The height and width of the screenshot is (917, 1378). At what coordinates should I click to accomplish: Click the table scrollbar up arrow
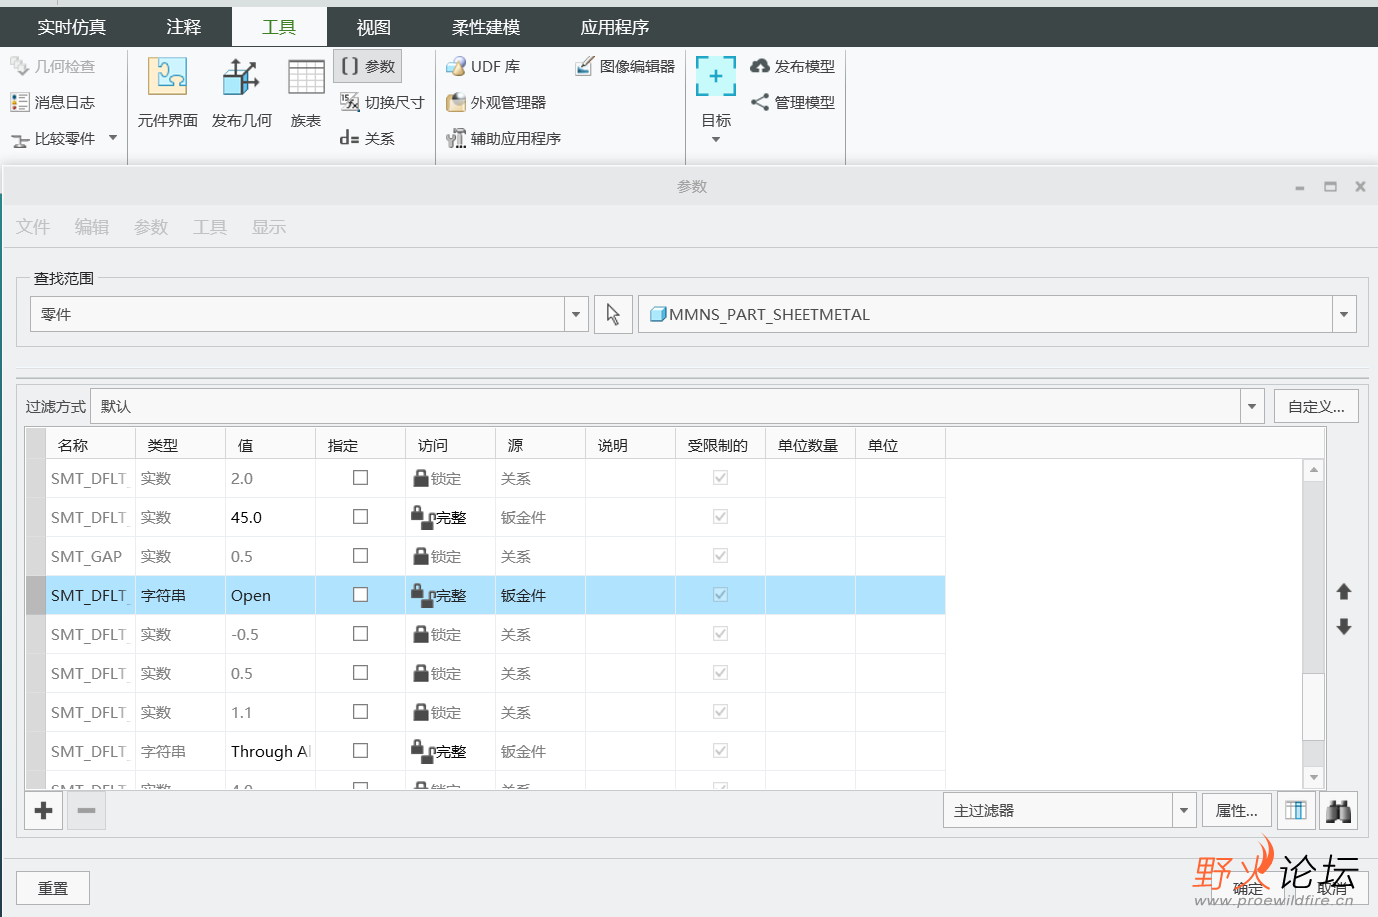pyautogui.click(x=1314, y=470)
